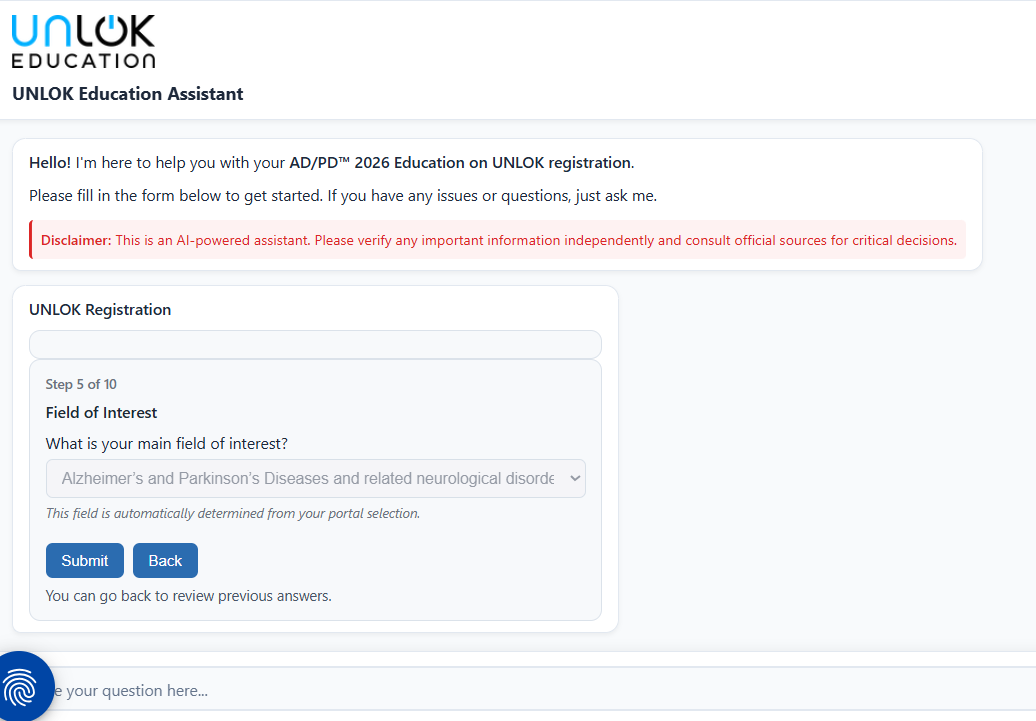Click the 'automatically determined from your portal' hint
Screen dimensions: 1036x721
coord(233,513)
